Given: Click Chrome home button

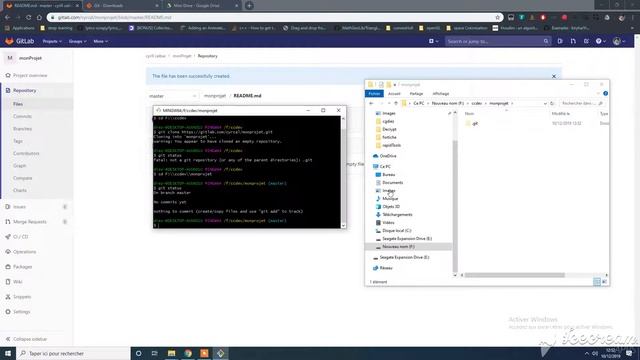Looking at the screenshot, I should (39, 18).
